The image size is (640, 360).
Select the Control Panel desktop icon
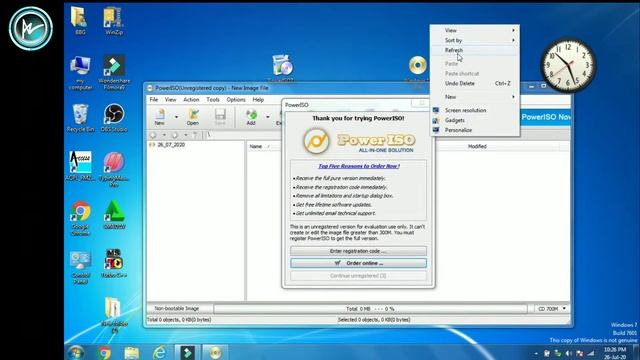coord(80,267)
